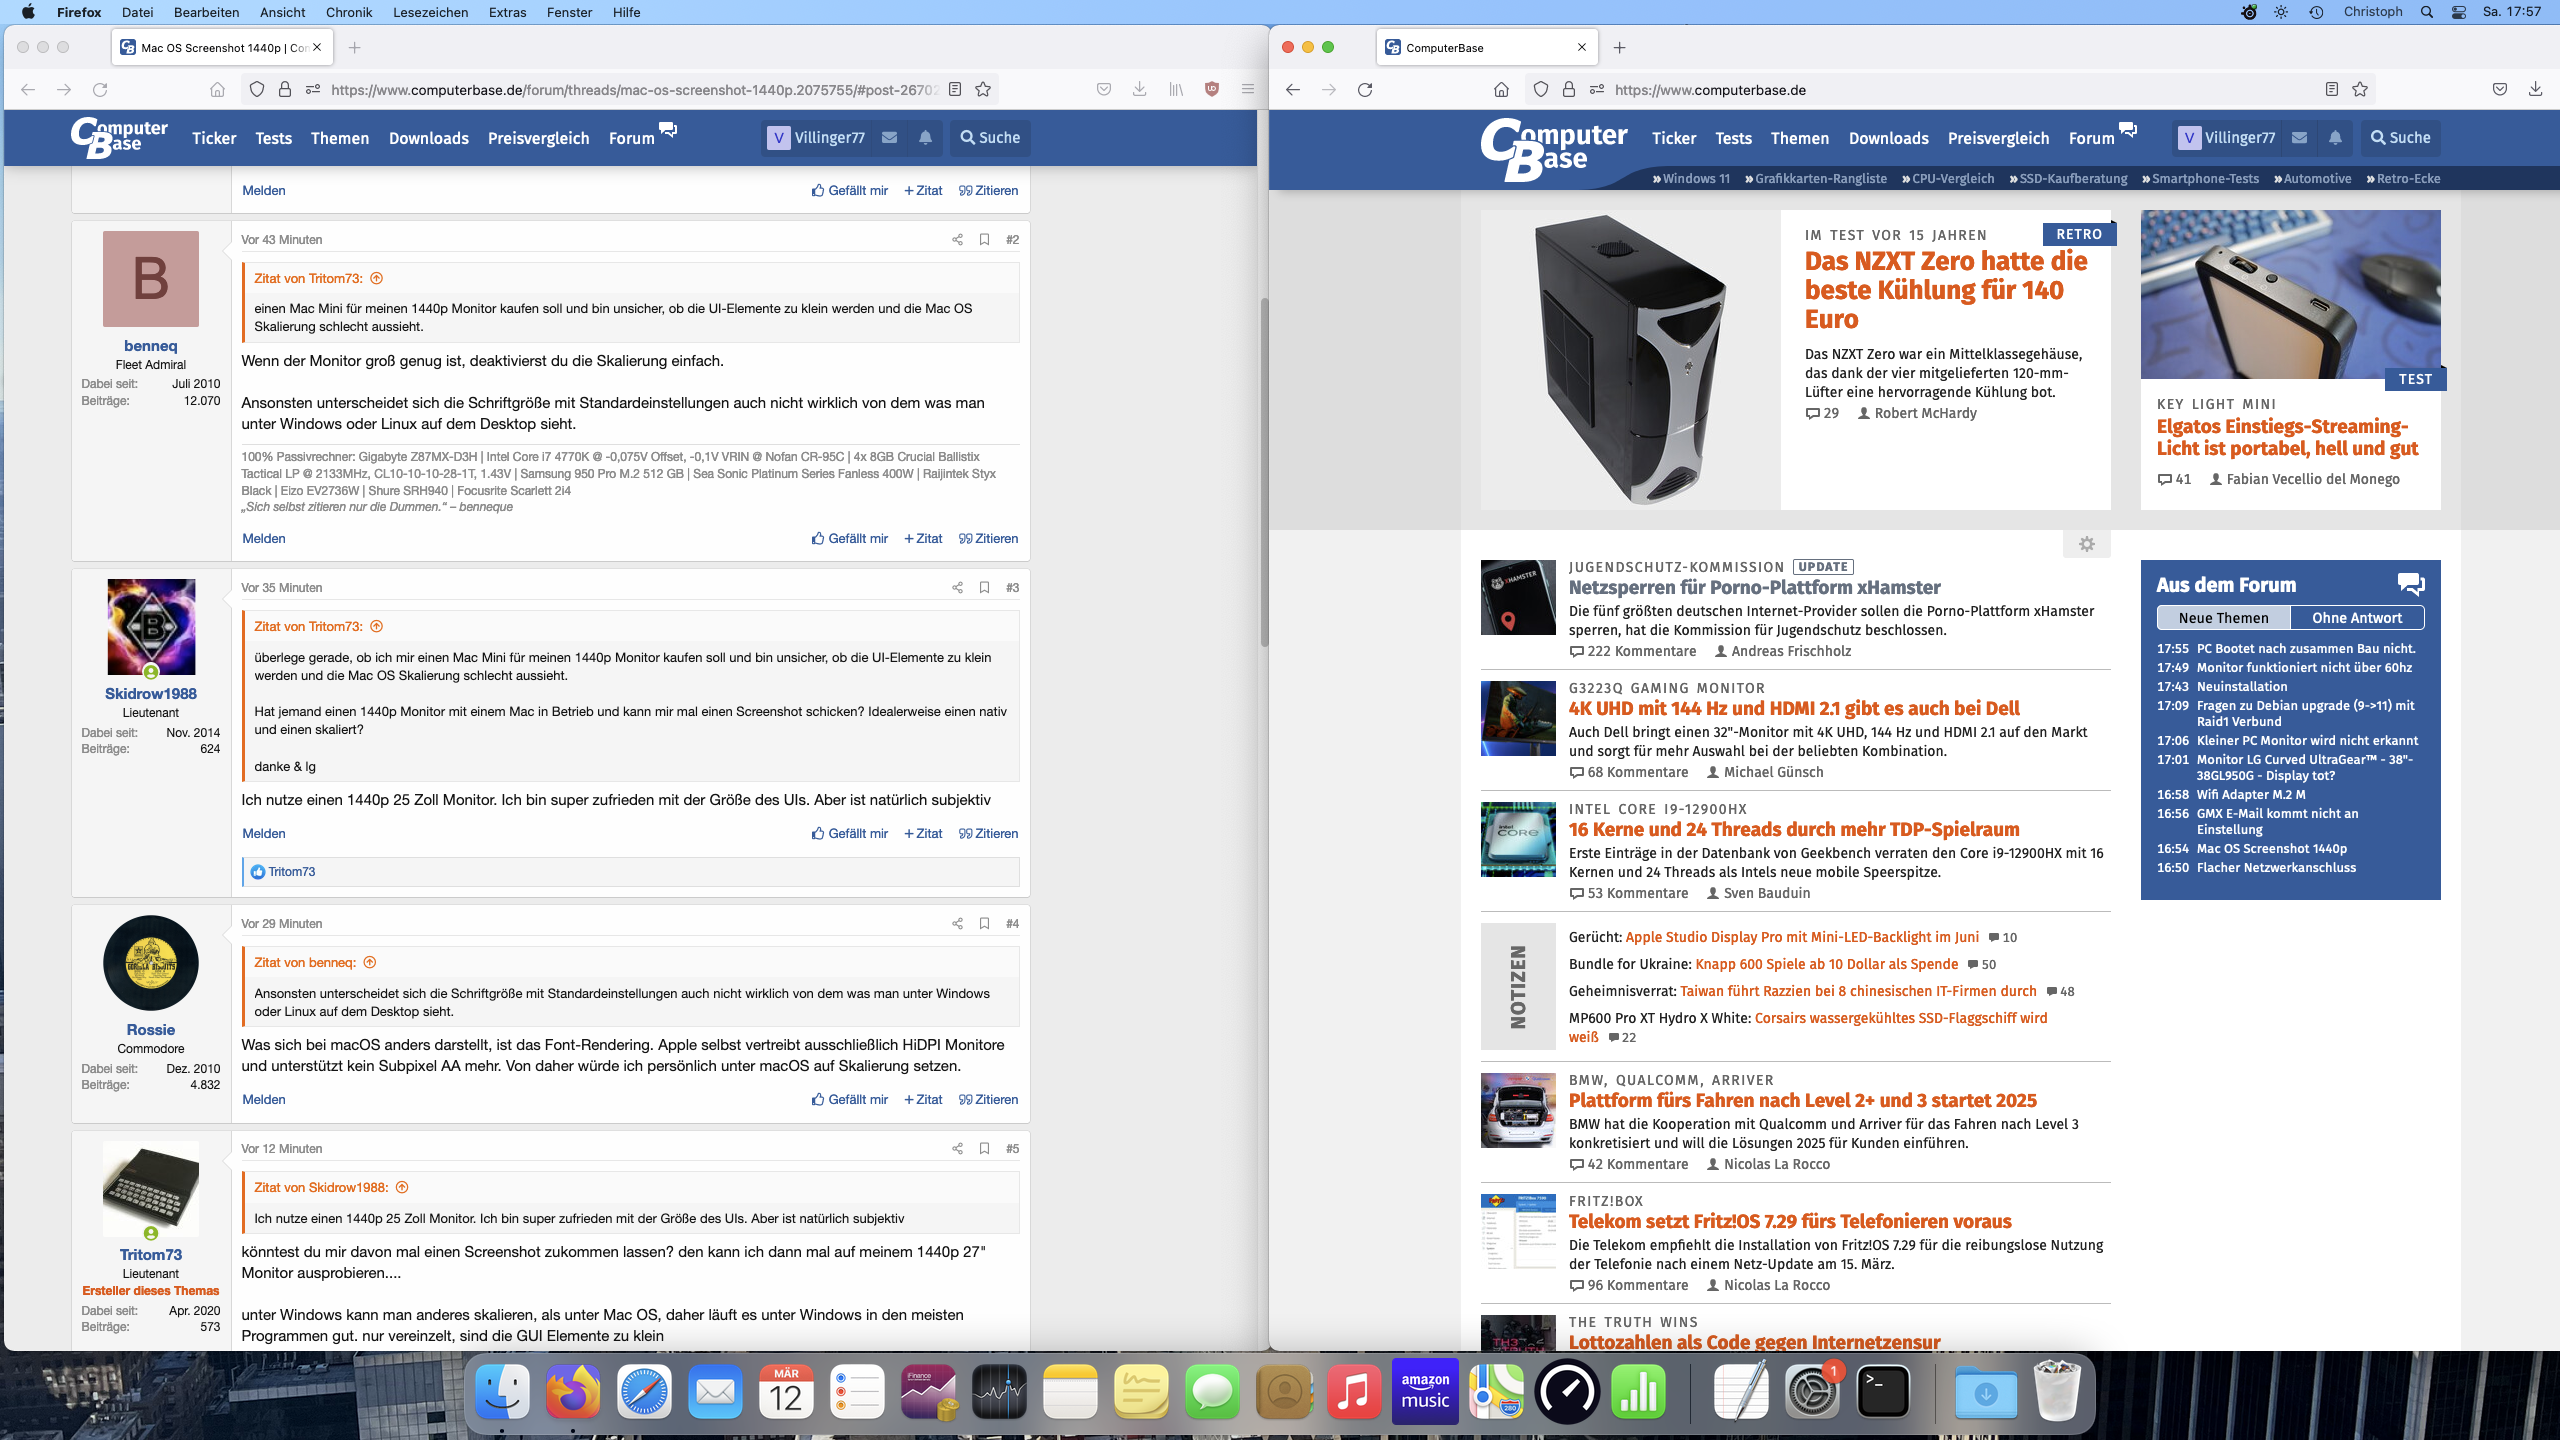The width and height of the screenshot is (2560, 1440).
Task: Open notifications bell in right ComputerBase header
Action: tap(2335, 138)
